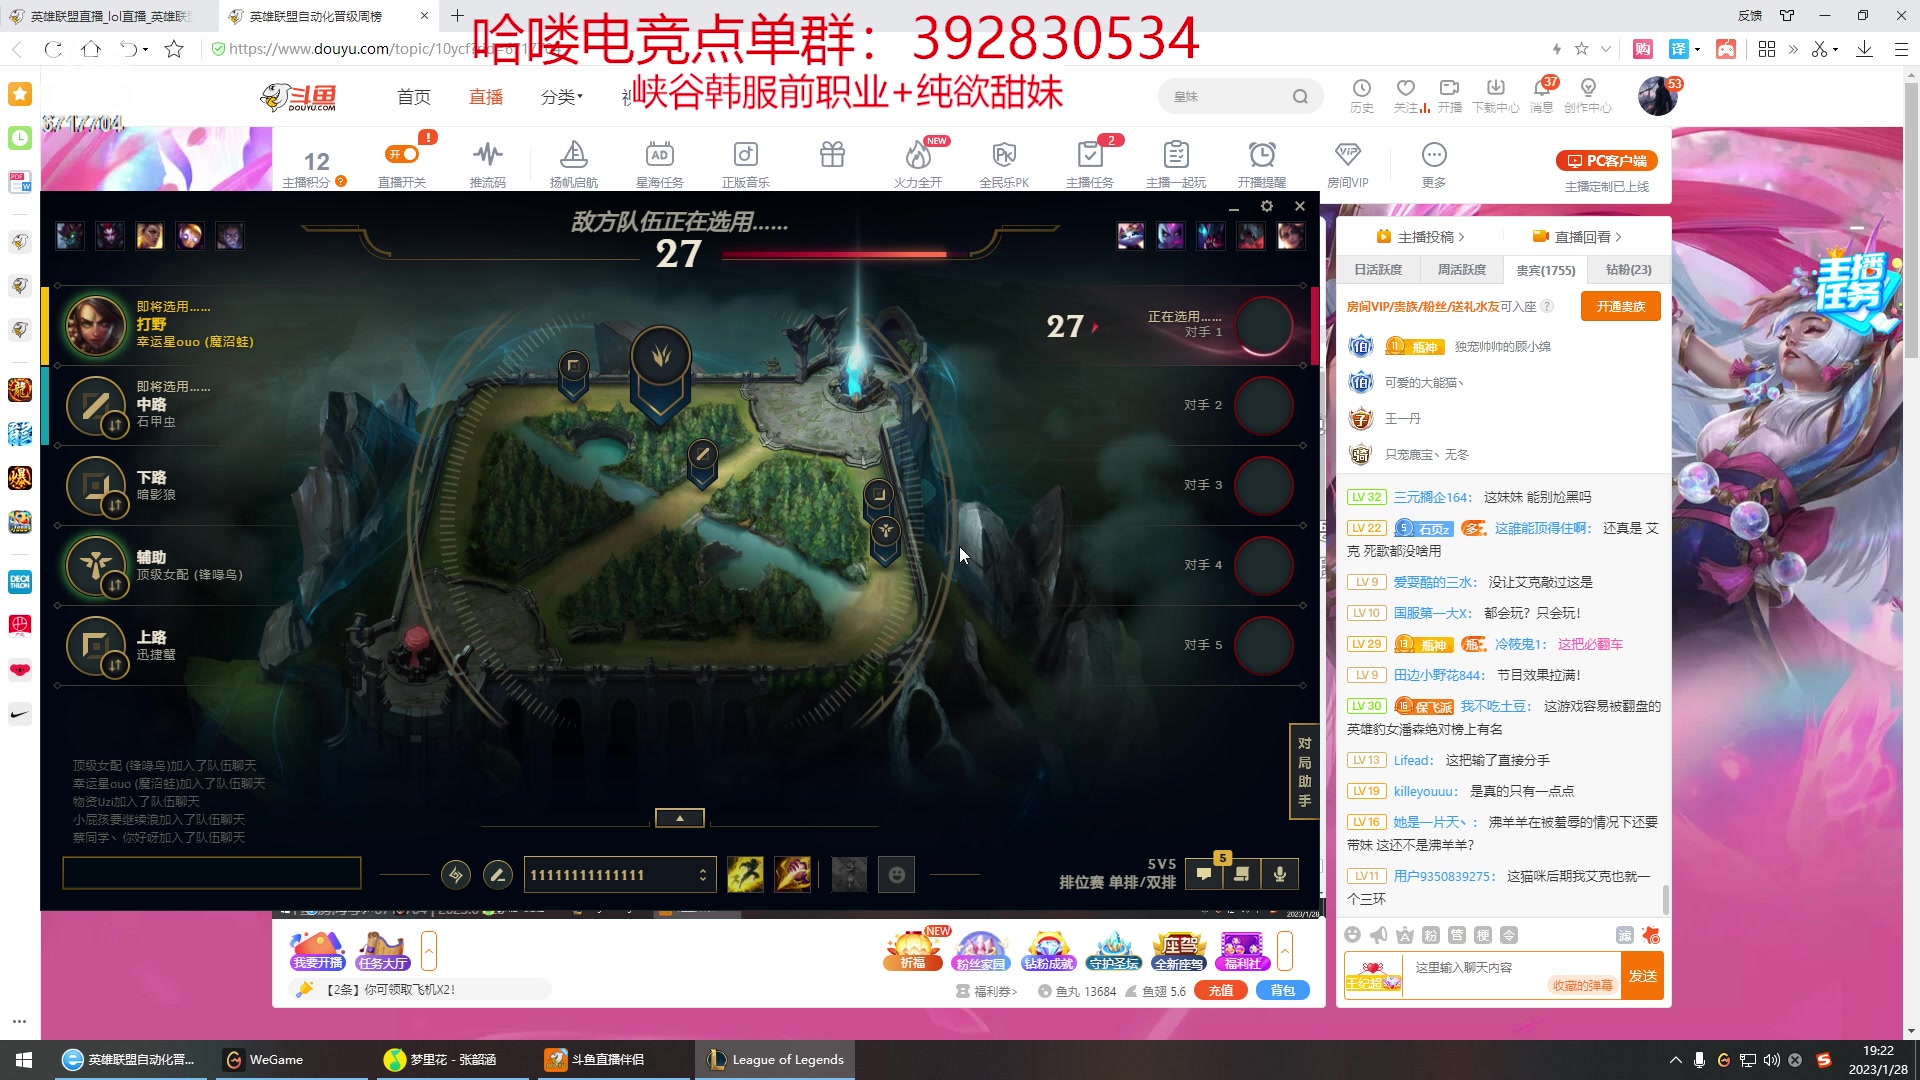Viewport: 1920px width, 1080px height.
Task: Open the 推流码 stream key icon
Action: pos(487,155)
